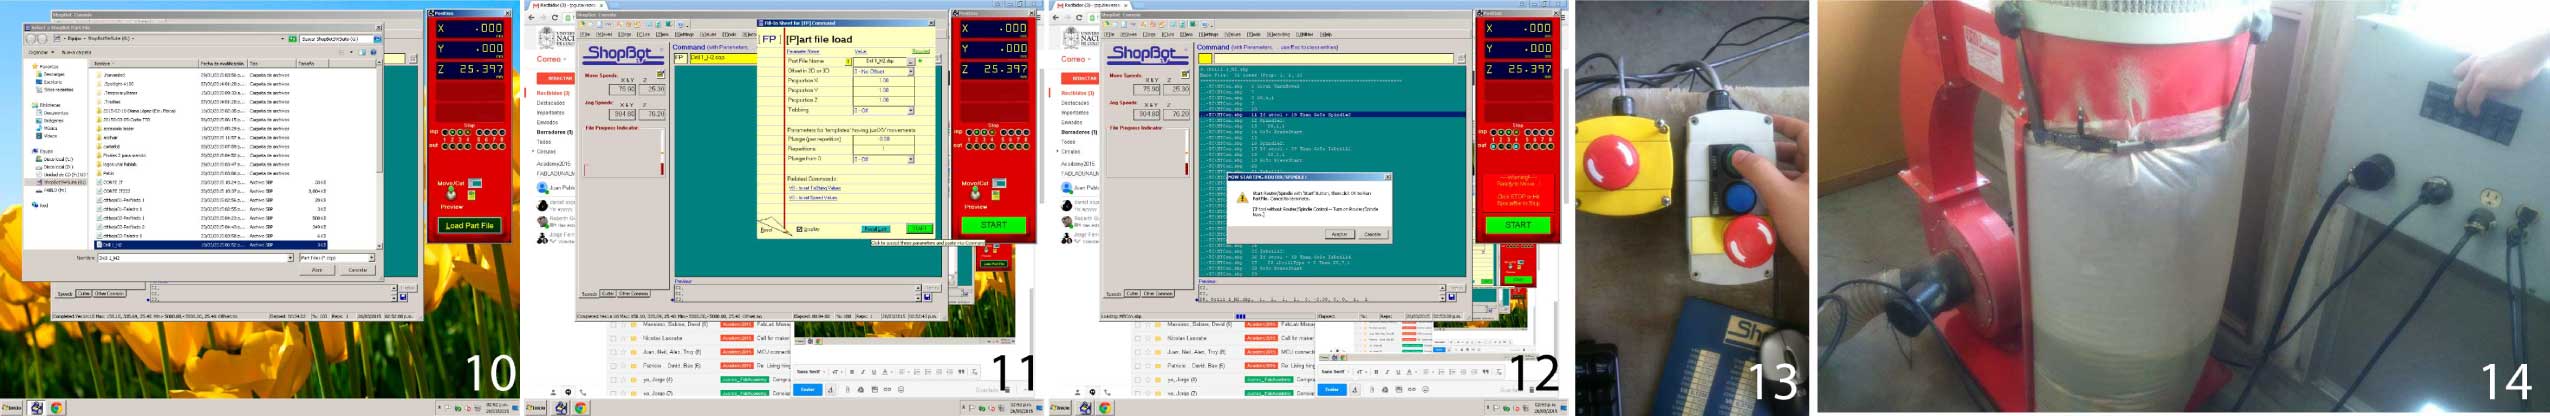Image resolution: width=2550 pixels, height=416 pixels.
Task: Click the blue Enviar button below Fill-In Sheet console
Action: tap(807, 389)
